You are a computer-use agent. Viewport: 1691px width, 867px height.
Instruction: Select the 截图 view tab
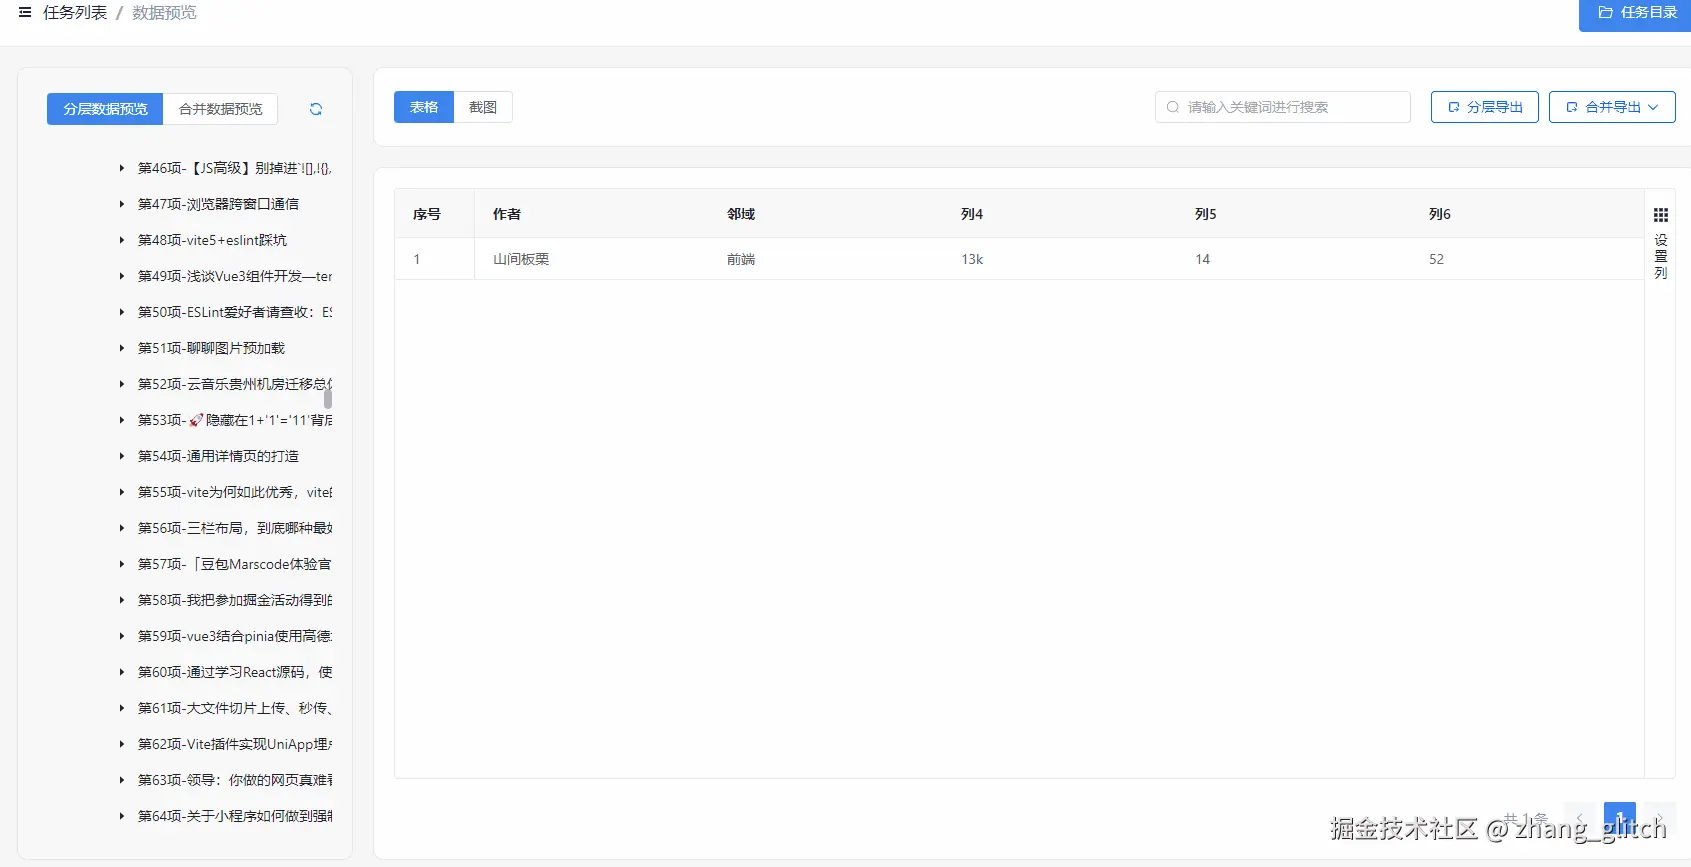coord(483,107)
